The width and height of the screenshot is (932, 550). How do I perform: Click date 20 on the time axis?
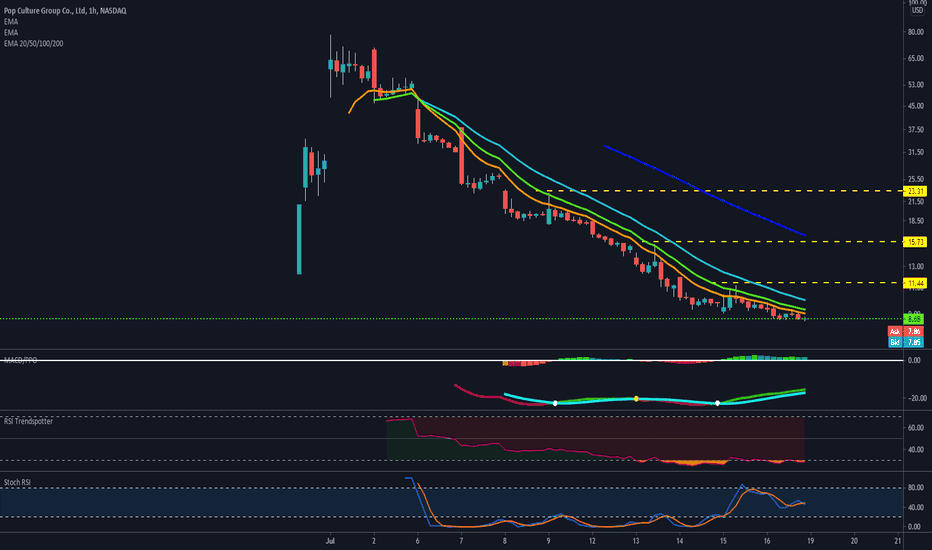[x=854, y=541]
